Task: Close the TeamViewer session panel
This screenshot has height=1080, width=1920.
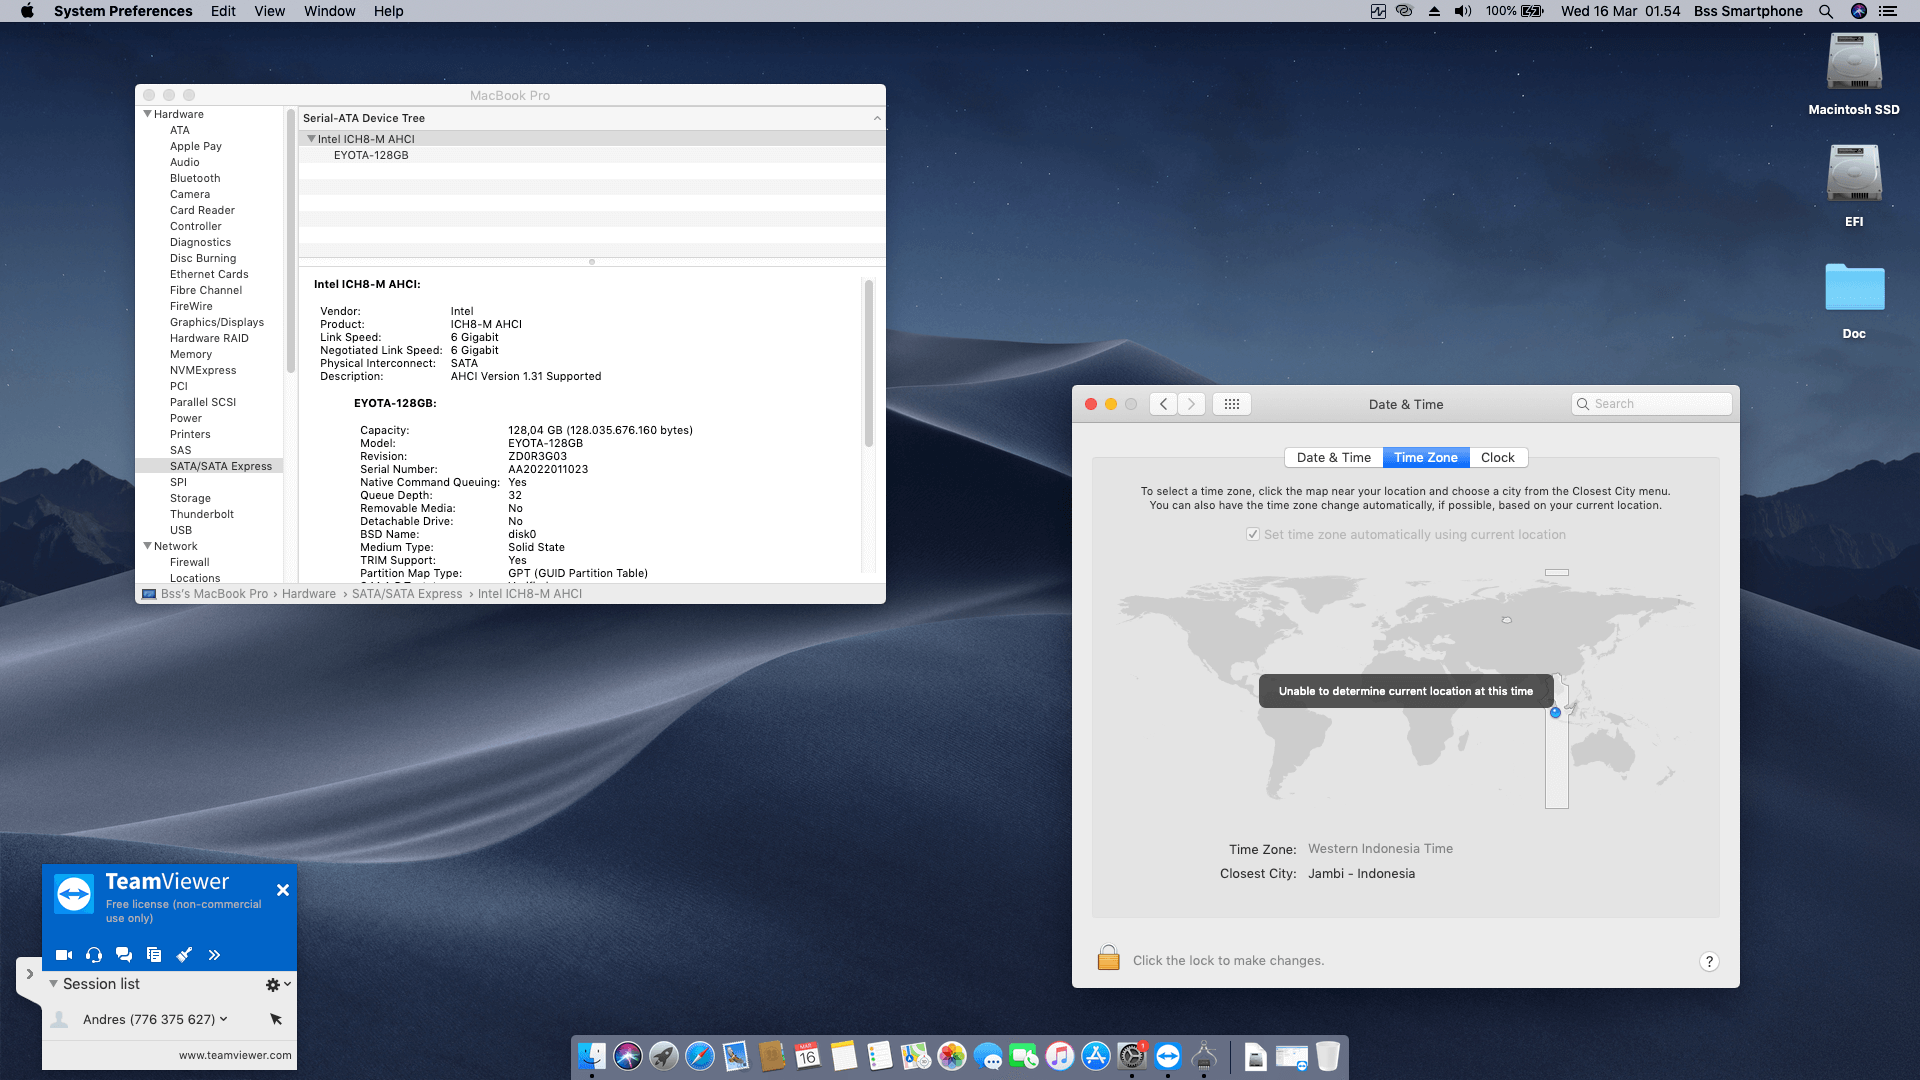Action: [283, 890]
